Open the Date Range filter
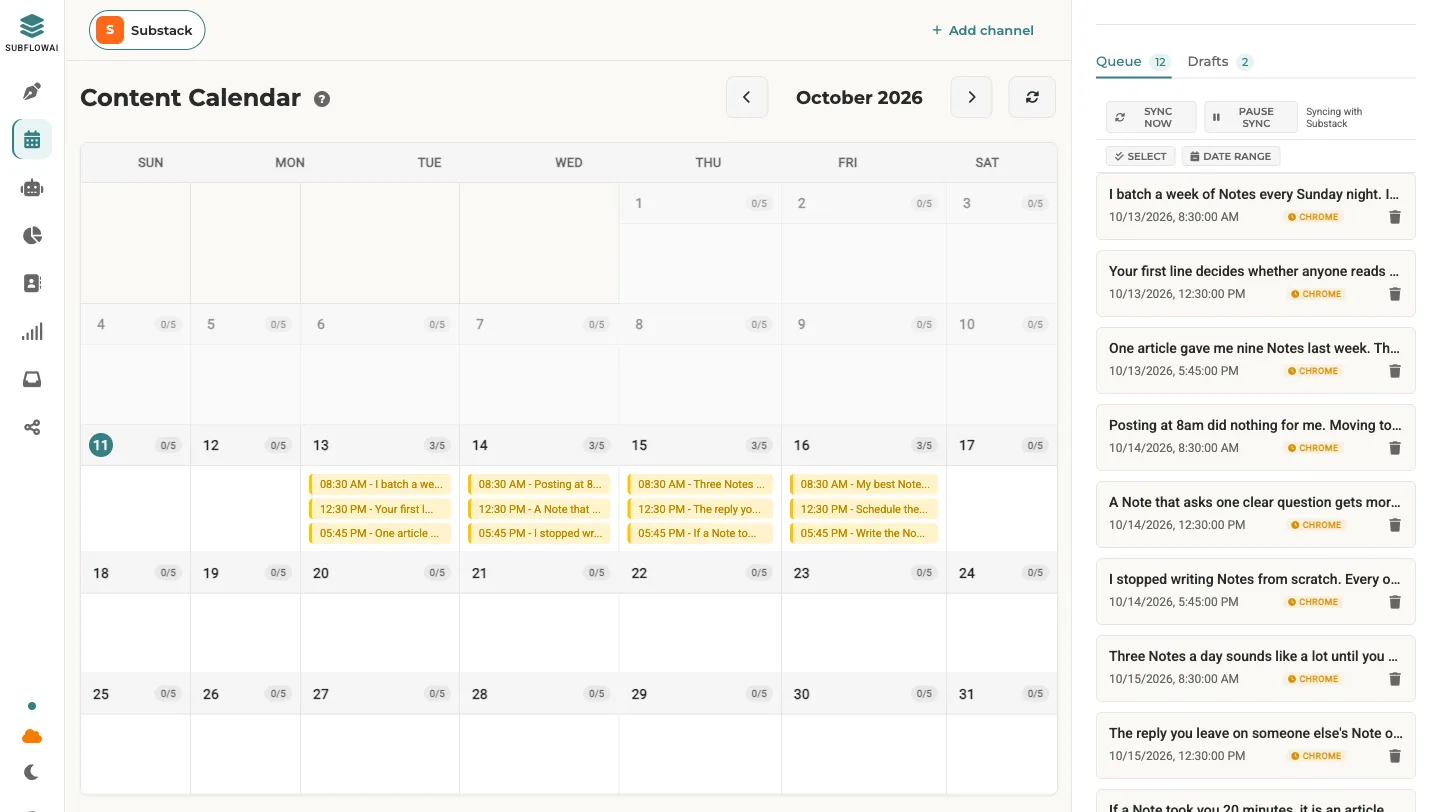Screen dimensions: 1440x812 point(1231,156)
